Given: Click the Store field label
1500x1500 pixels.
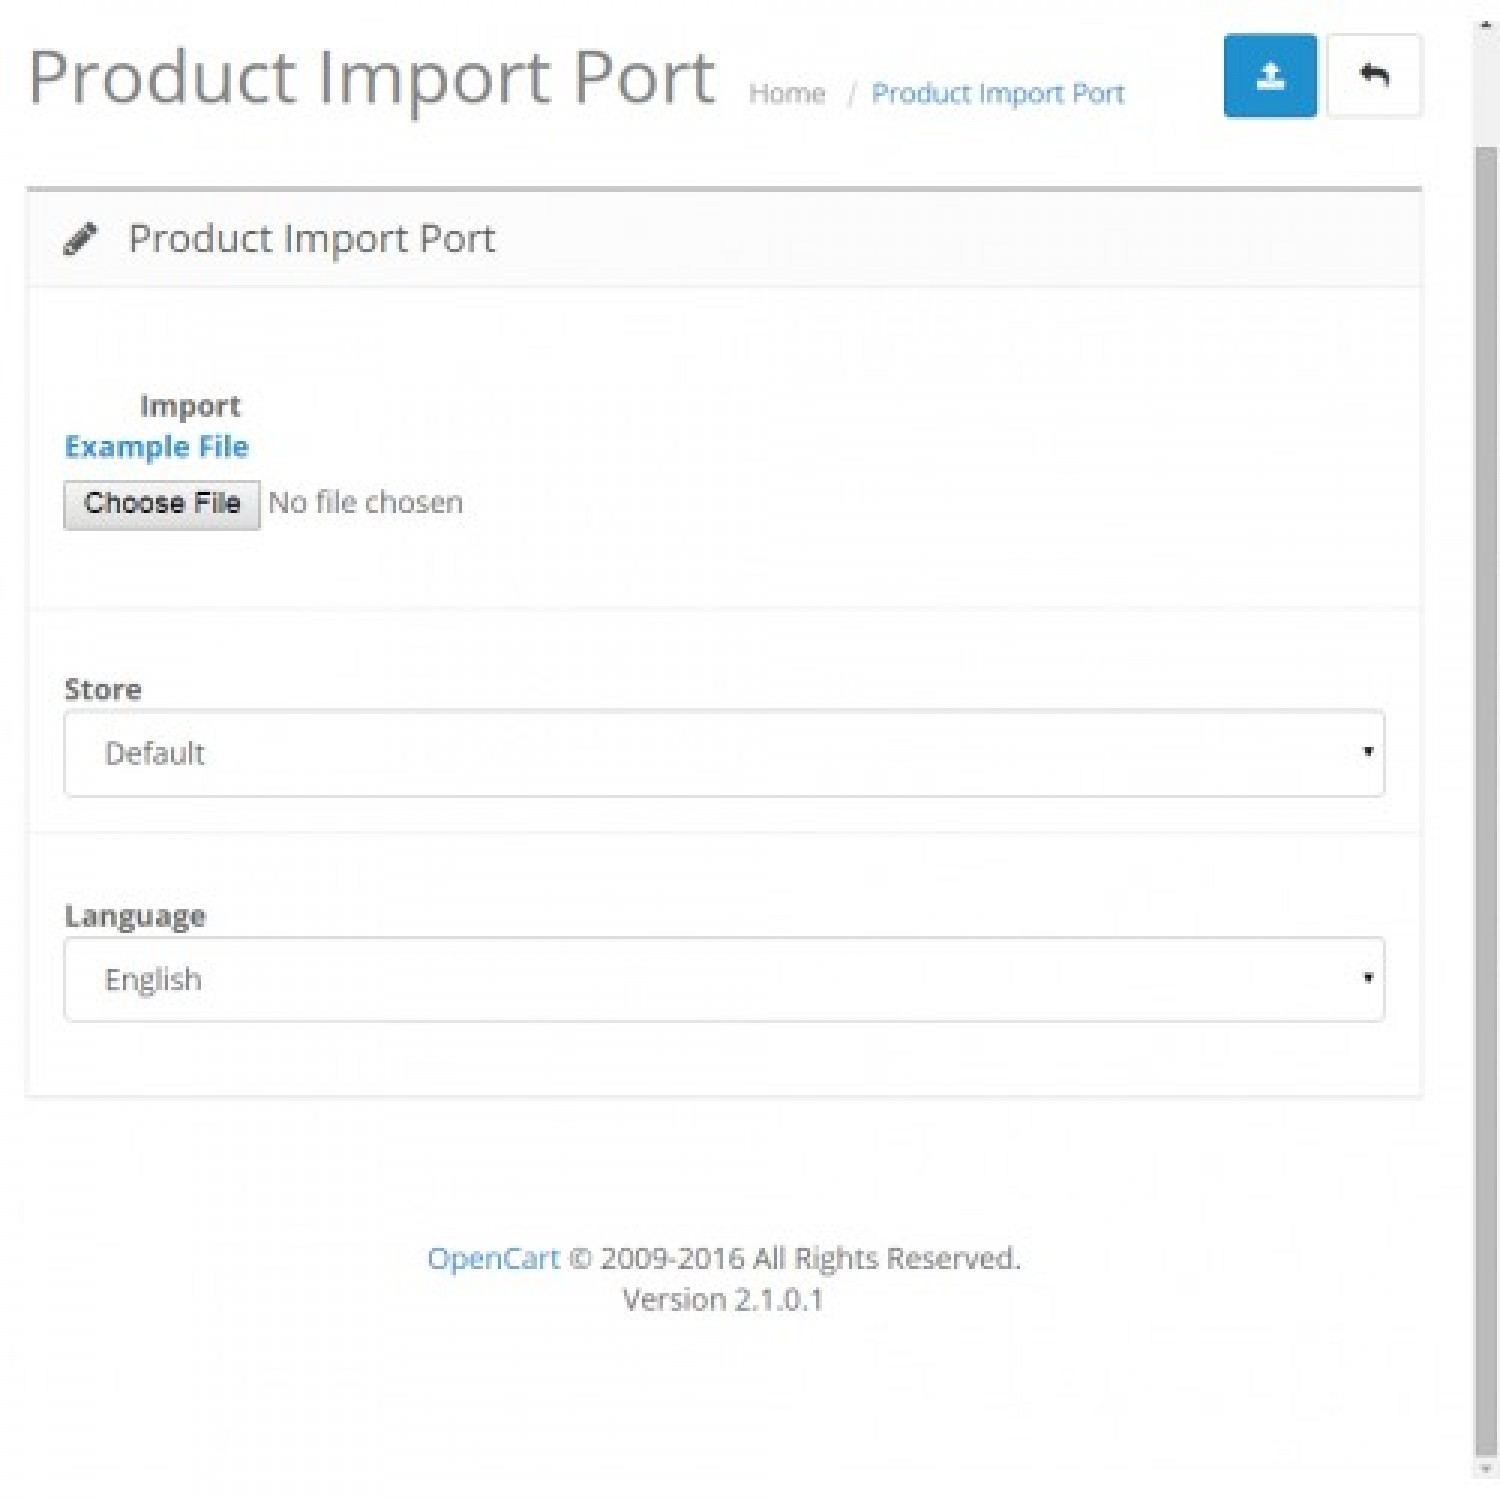Looking at the screenshot, I should (x=103, y=690).
